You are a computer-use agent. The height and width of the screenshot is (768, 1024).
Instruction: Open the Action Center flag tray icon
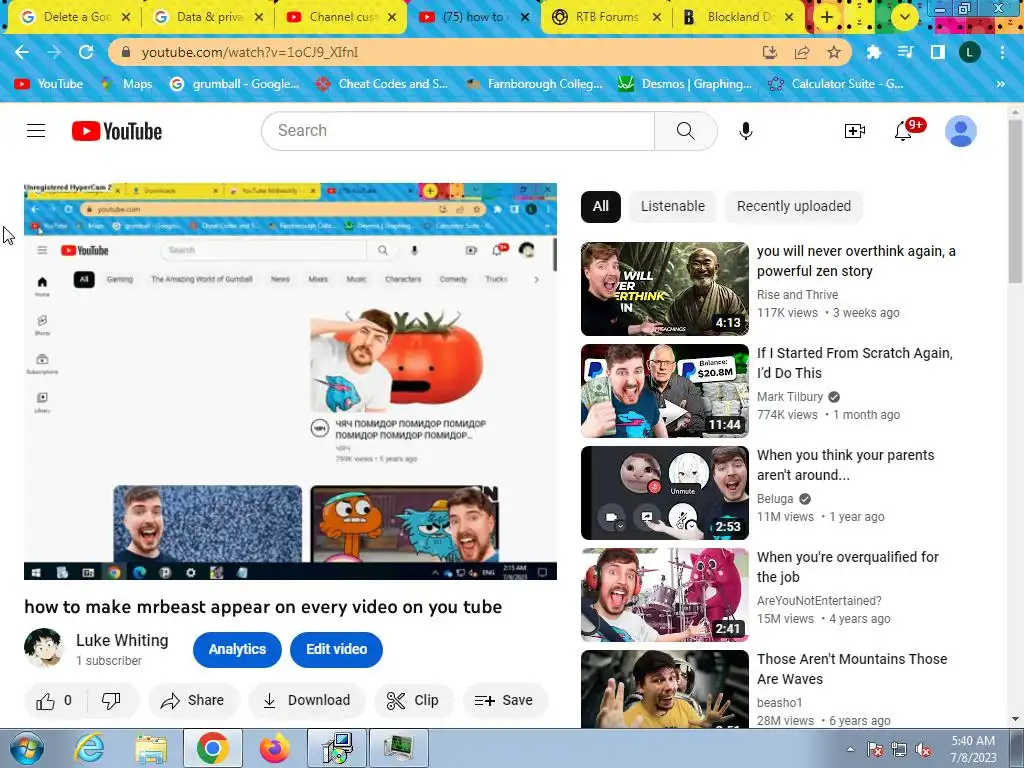point(875,750)
